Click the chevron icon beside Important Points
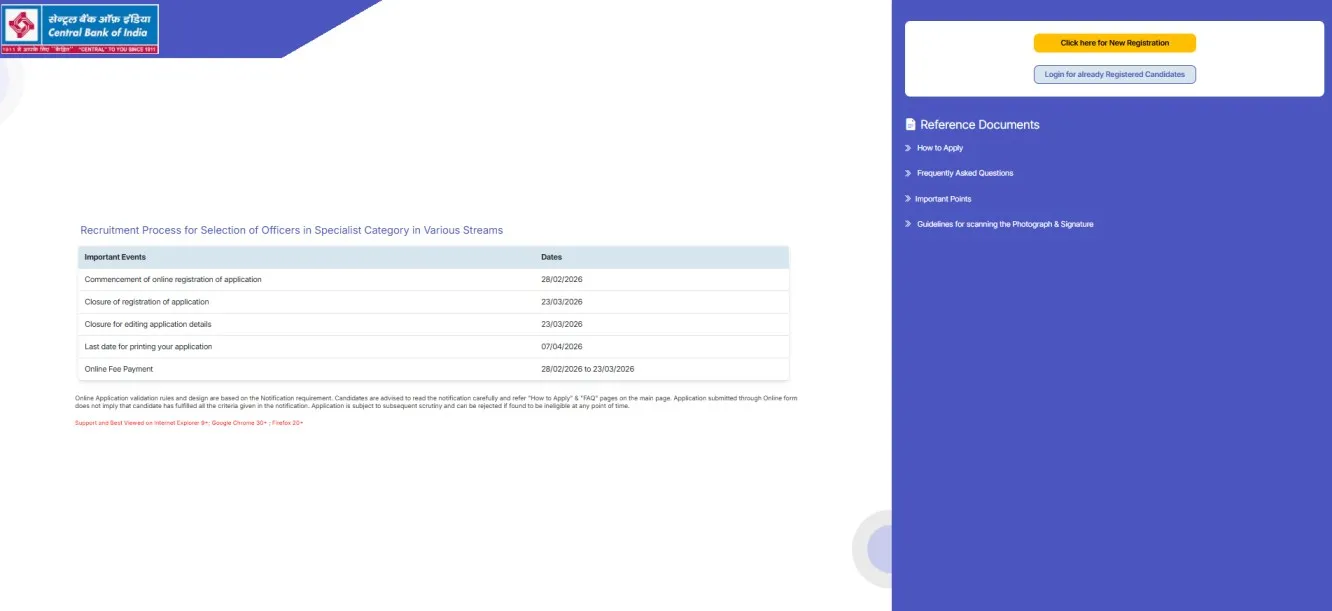 coord(908,199)
